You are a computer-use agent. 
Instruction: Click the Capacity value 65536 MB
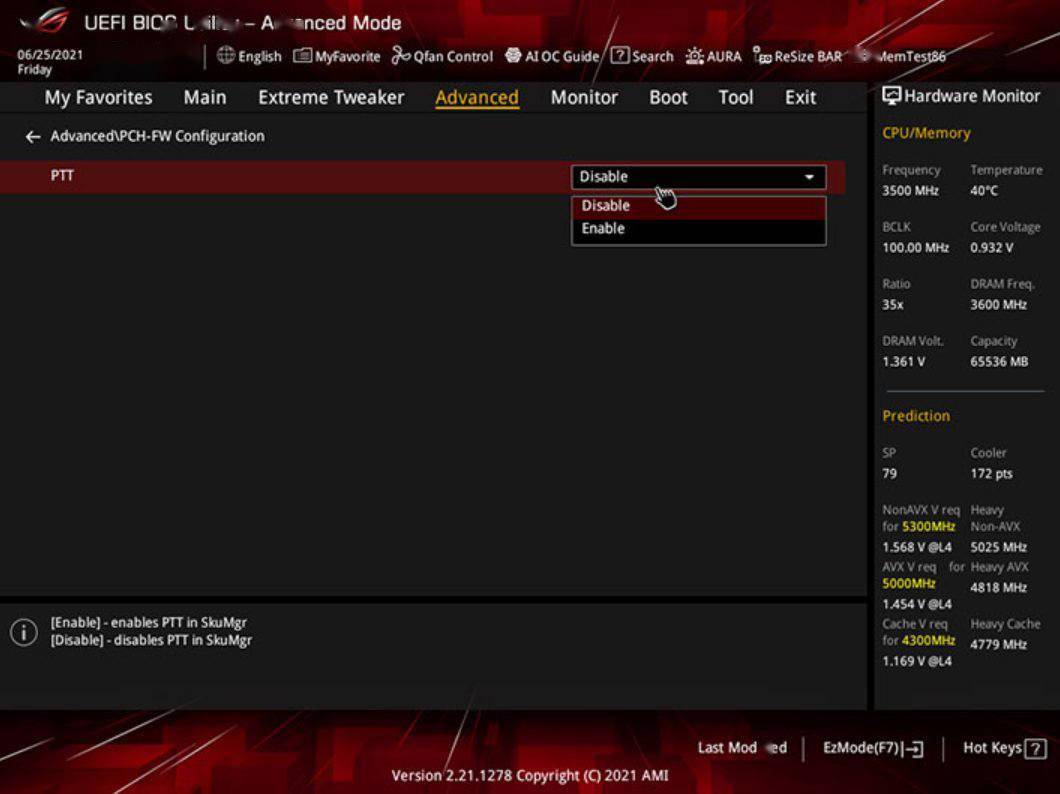pyautogui.click(x=999, y=362)
